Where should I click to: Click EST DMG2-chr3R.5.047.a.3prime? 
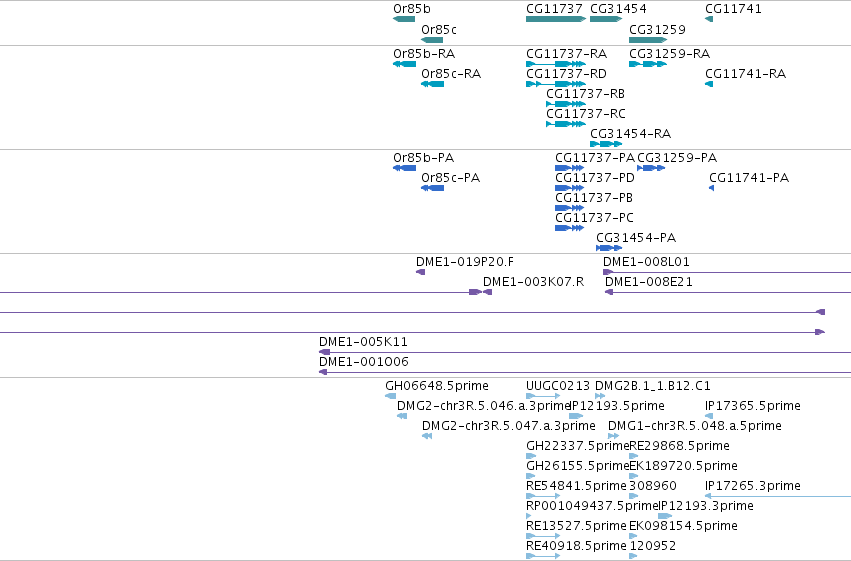point(509,426)
